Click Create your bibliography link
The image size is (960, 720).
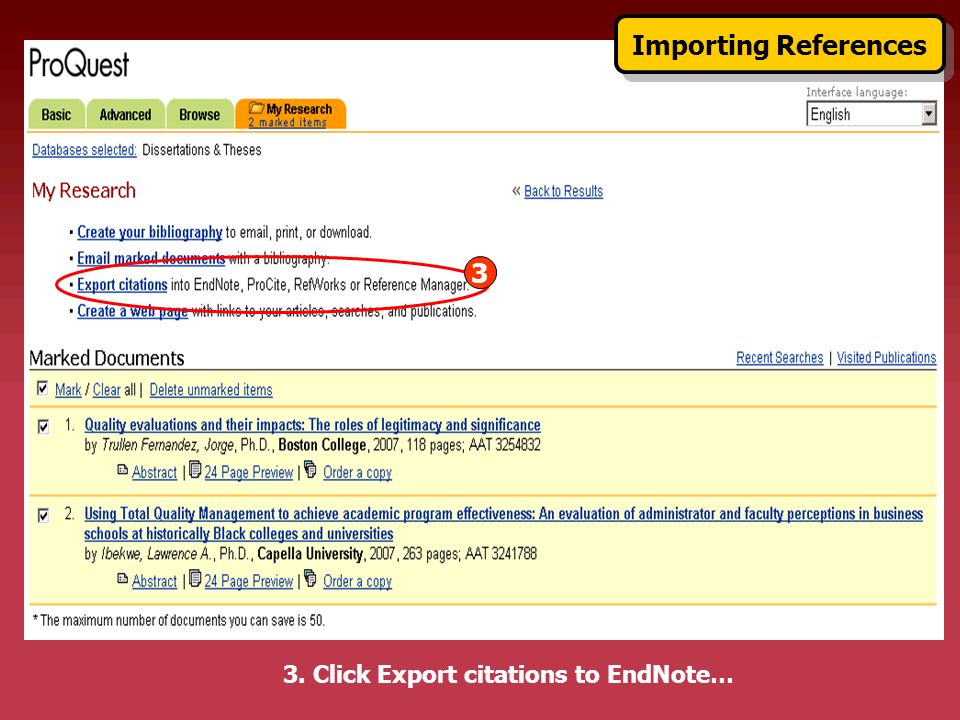tap(149, 233)
